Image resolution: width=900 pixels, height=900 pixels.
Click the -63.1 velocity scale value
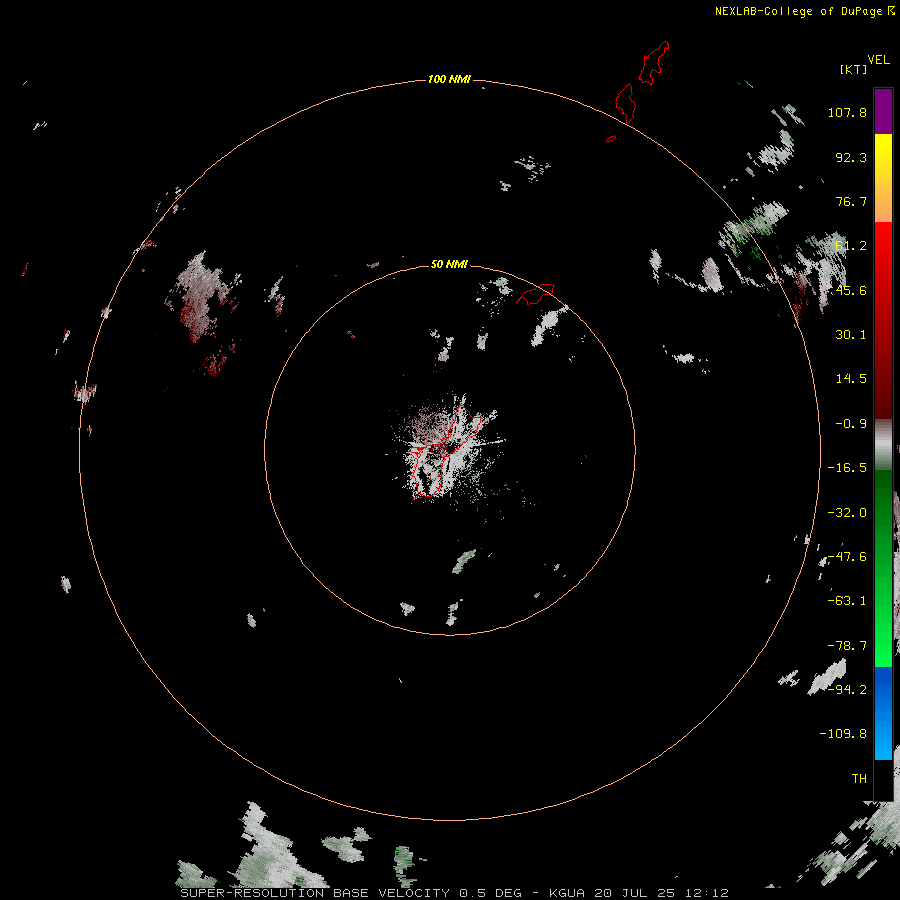coord(847,601)
